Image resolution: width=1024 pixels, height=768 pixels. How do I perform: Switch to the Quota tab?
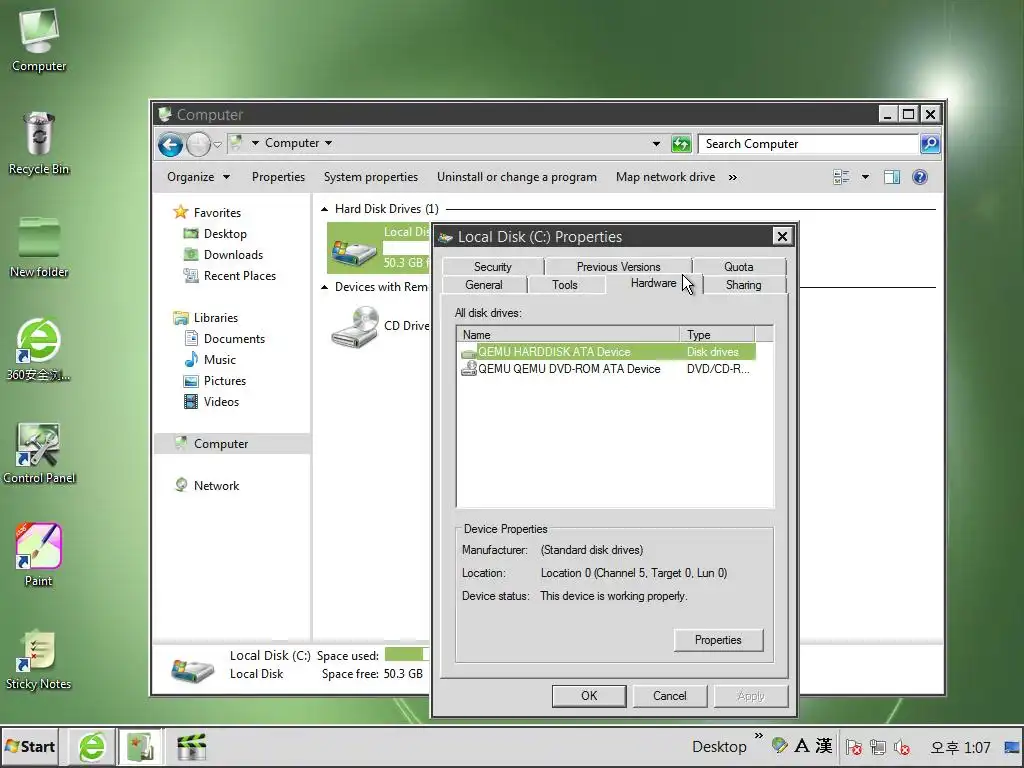click(x=739, y=266)
